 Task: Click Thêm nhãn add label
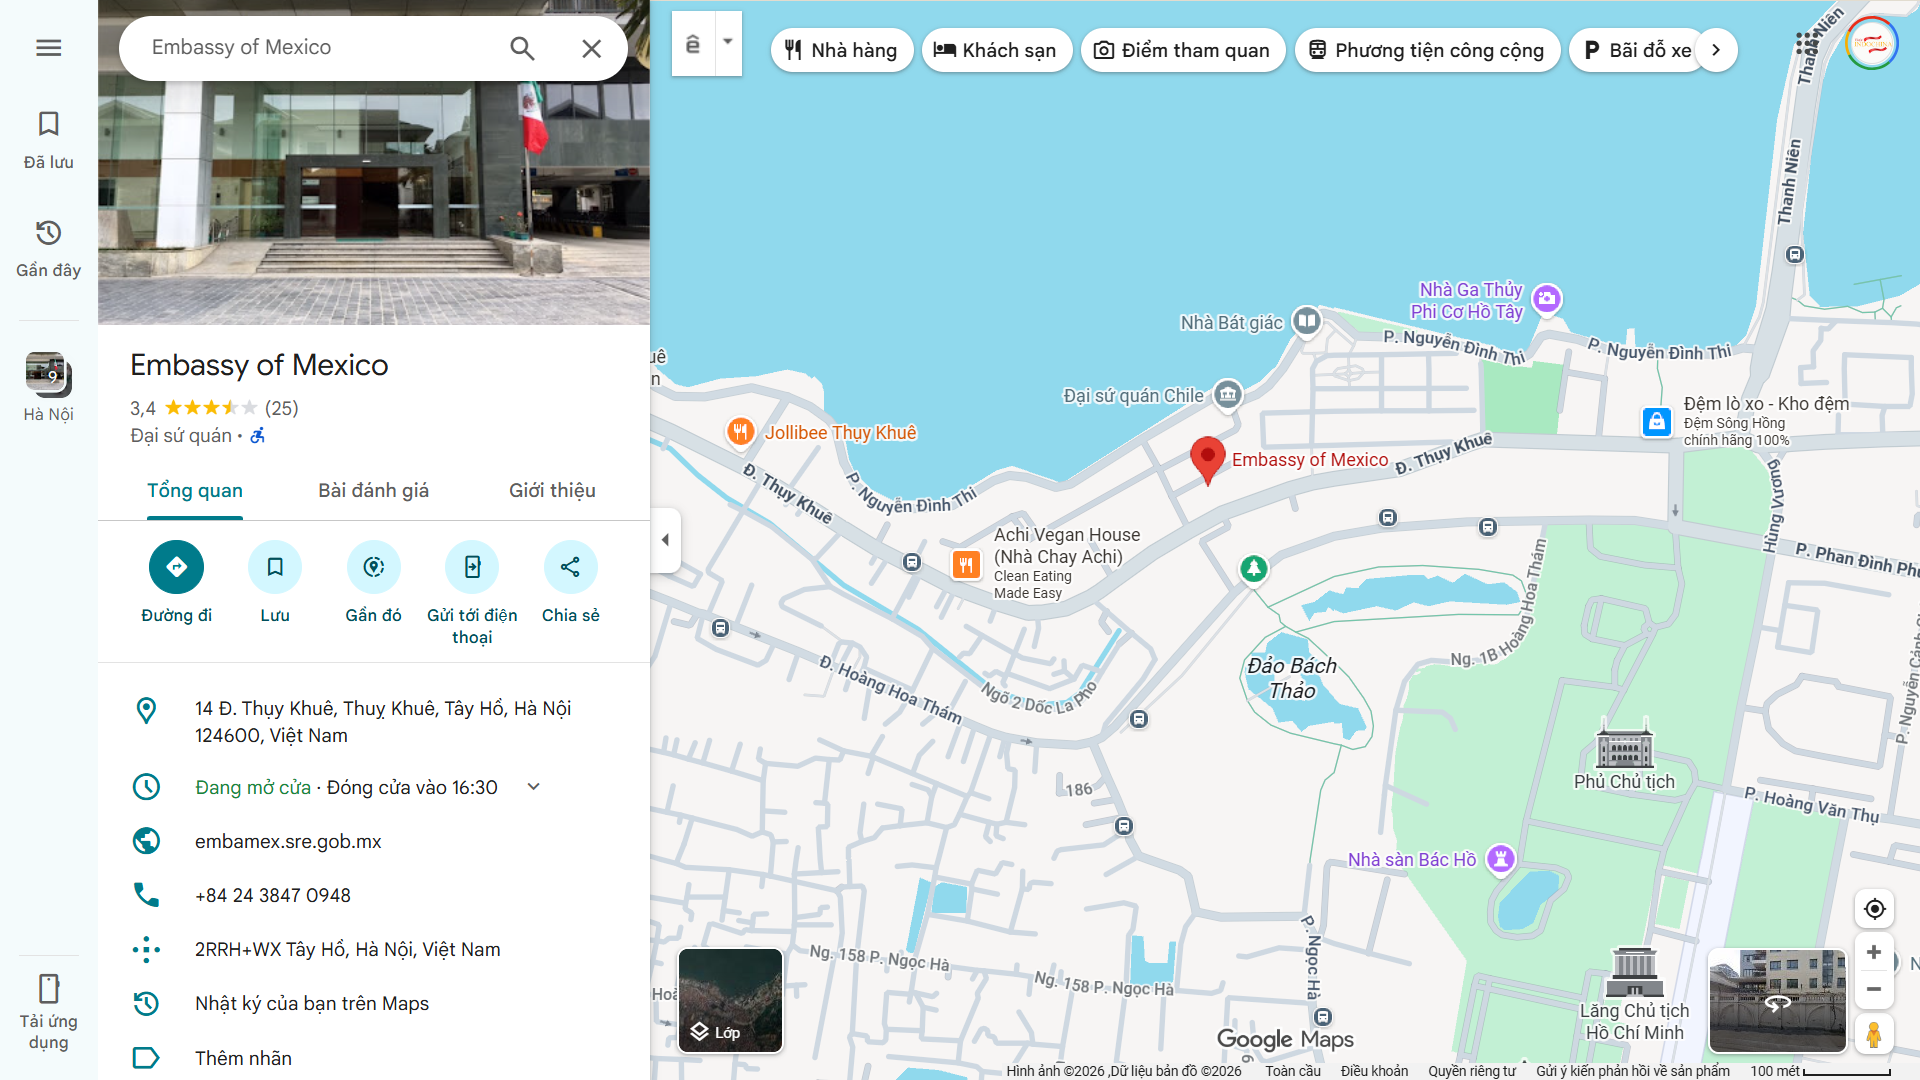pos(243,1058)
